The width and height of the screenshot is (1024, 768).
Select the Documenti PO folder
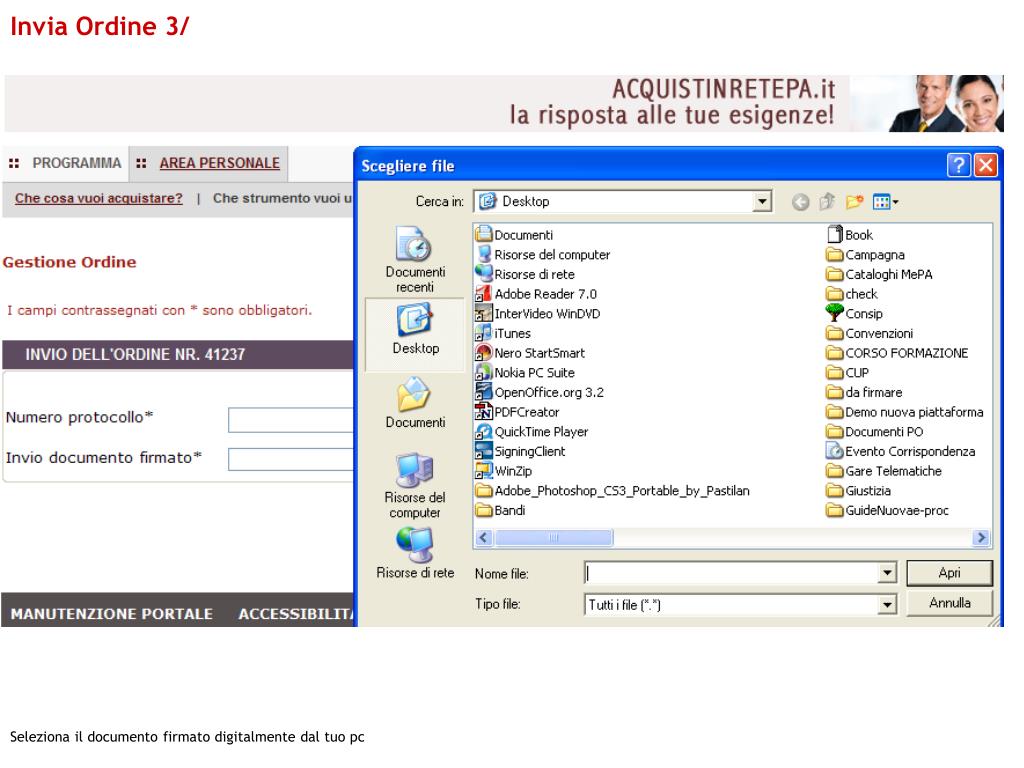875,432
